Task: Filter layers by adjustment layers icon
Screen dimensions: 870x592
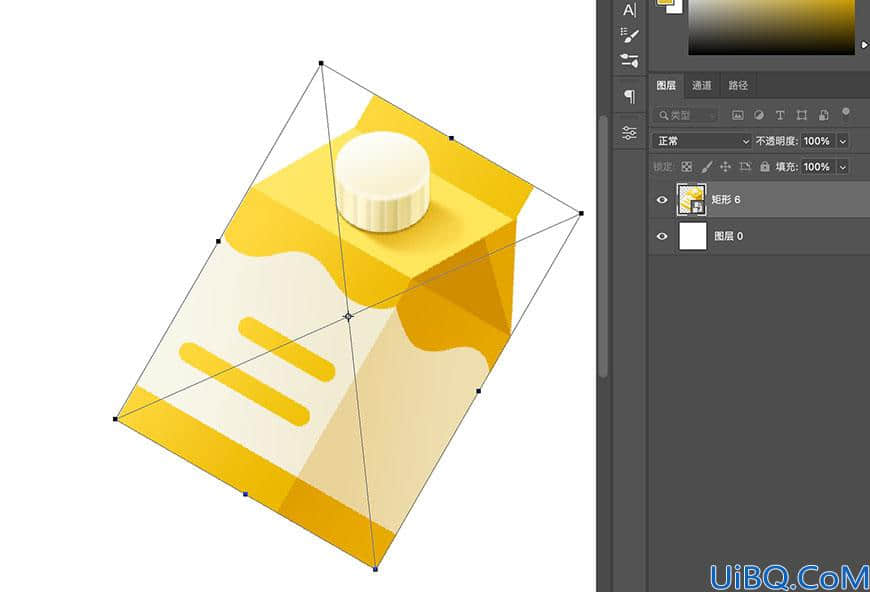Action: [758, 115]
